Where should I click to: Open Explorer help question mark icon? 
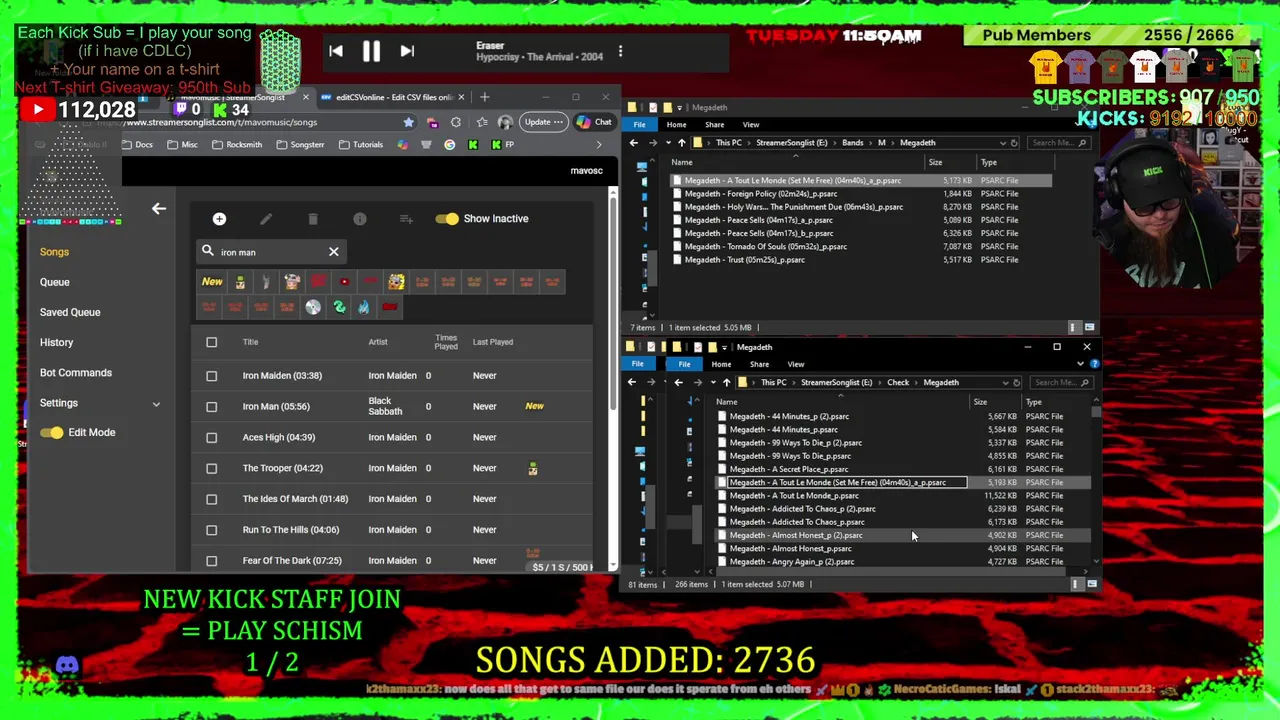pos(1095,364)
